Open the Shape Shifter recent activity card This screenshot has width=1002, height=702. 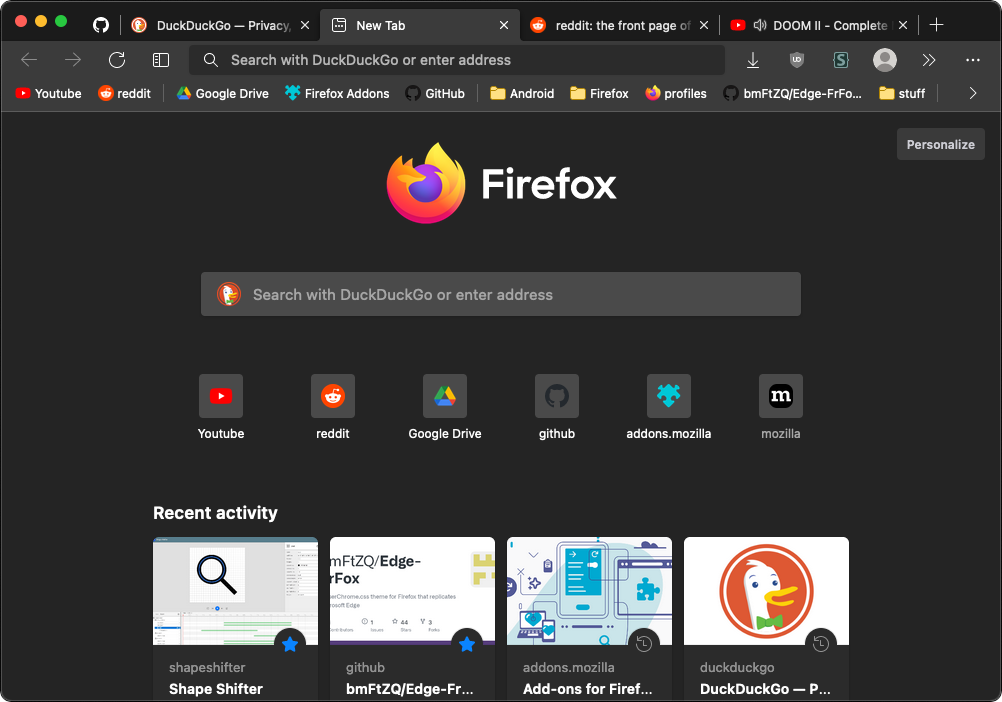235,618
